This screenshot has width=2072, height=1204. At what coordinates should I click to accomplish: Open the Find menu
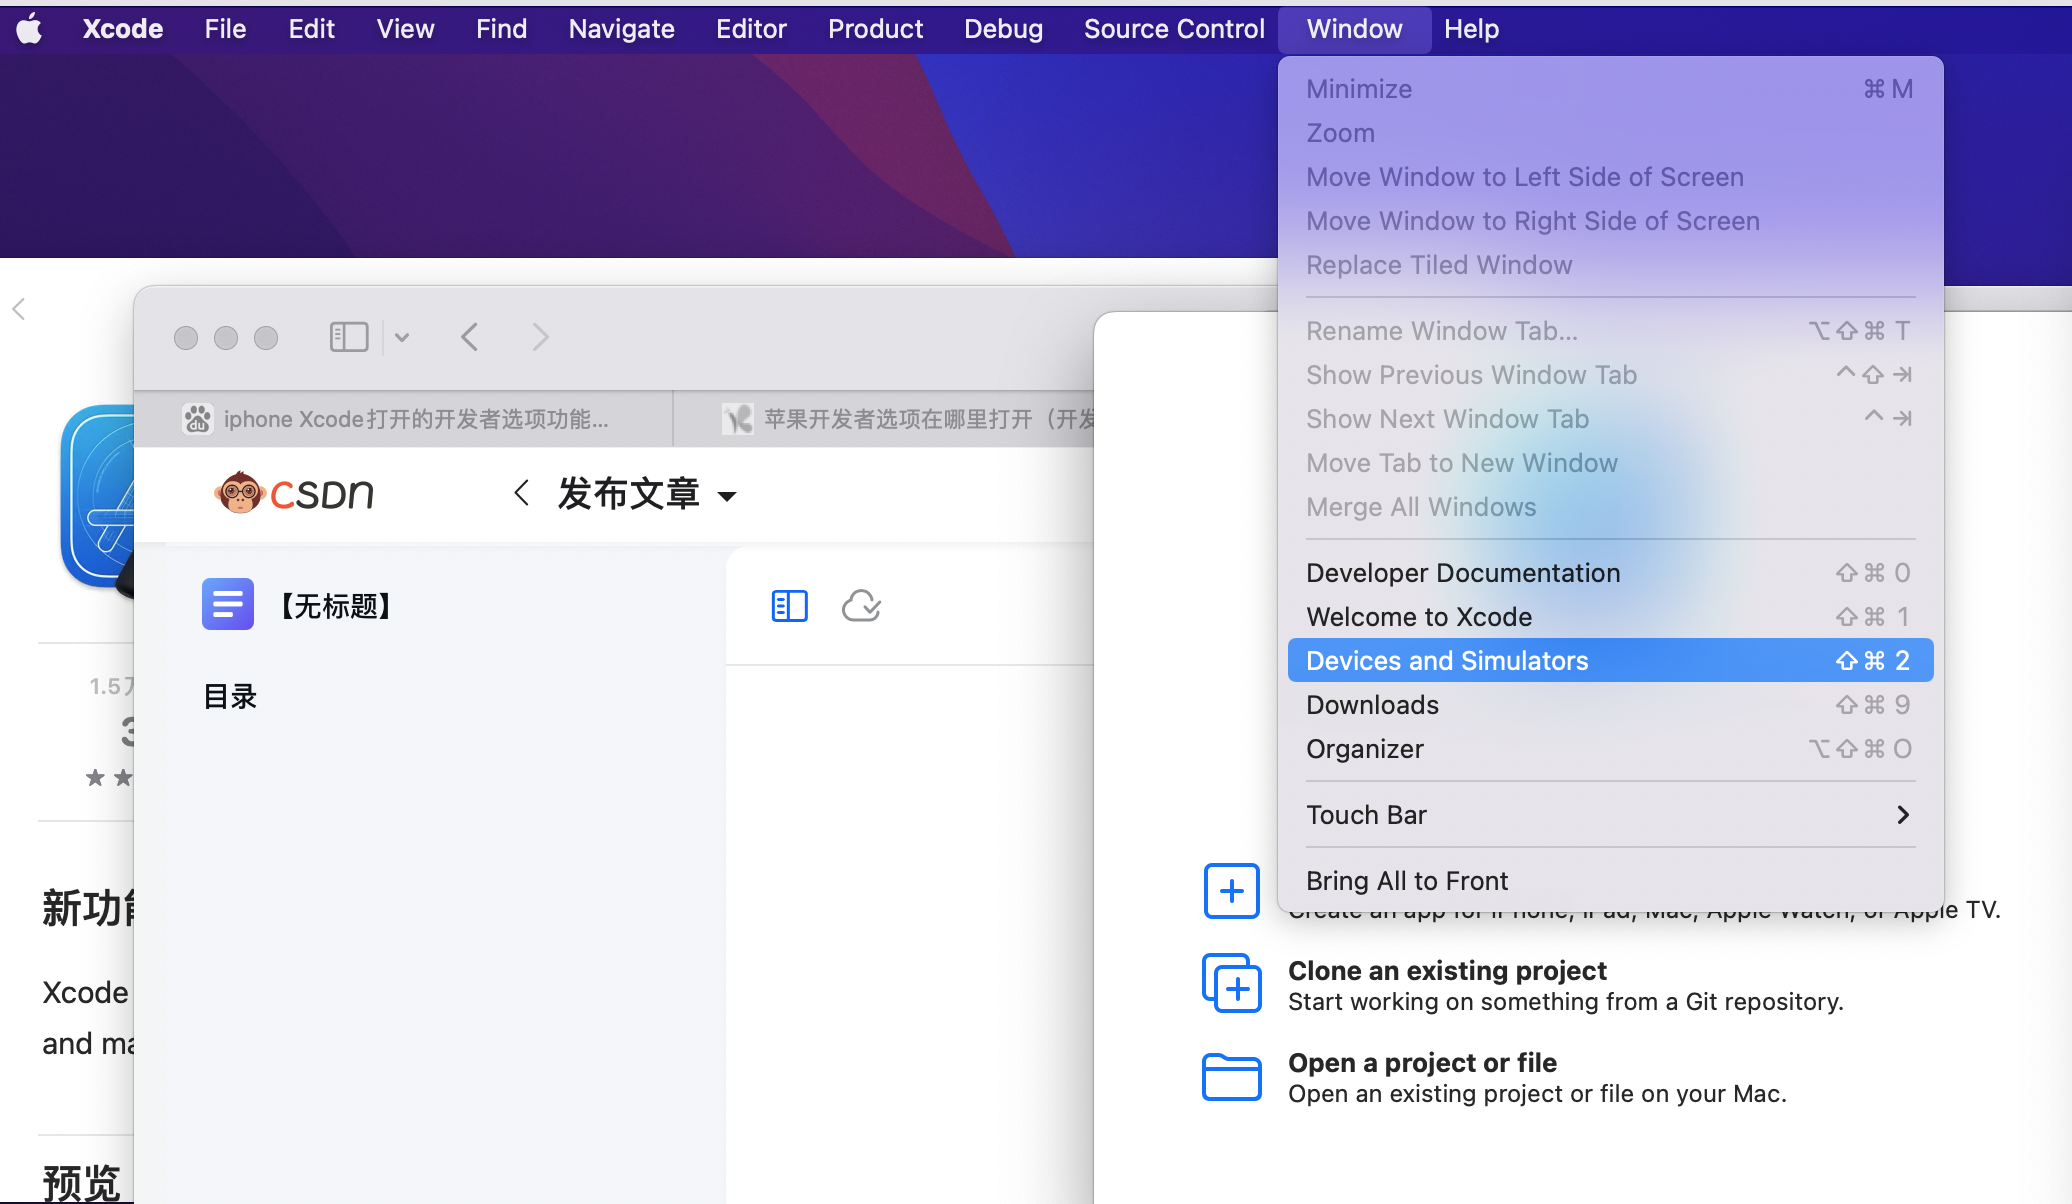point(501,29)
